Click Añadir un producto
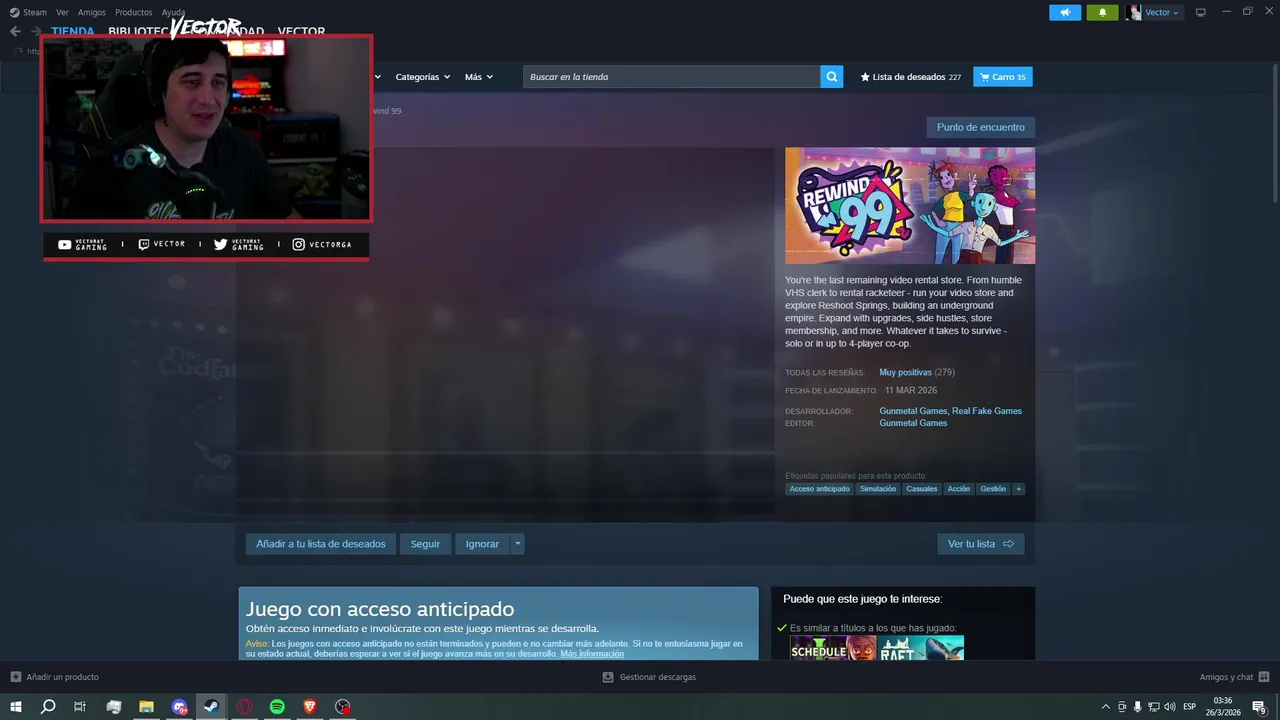The height and width of the screenshot is (720, 1280). point(55,677)
